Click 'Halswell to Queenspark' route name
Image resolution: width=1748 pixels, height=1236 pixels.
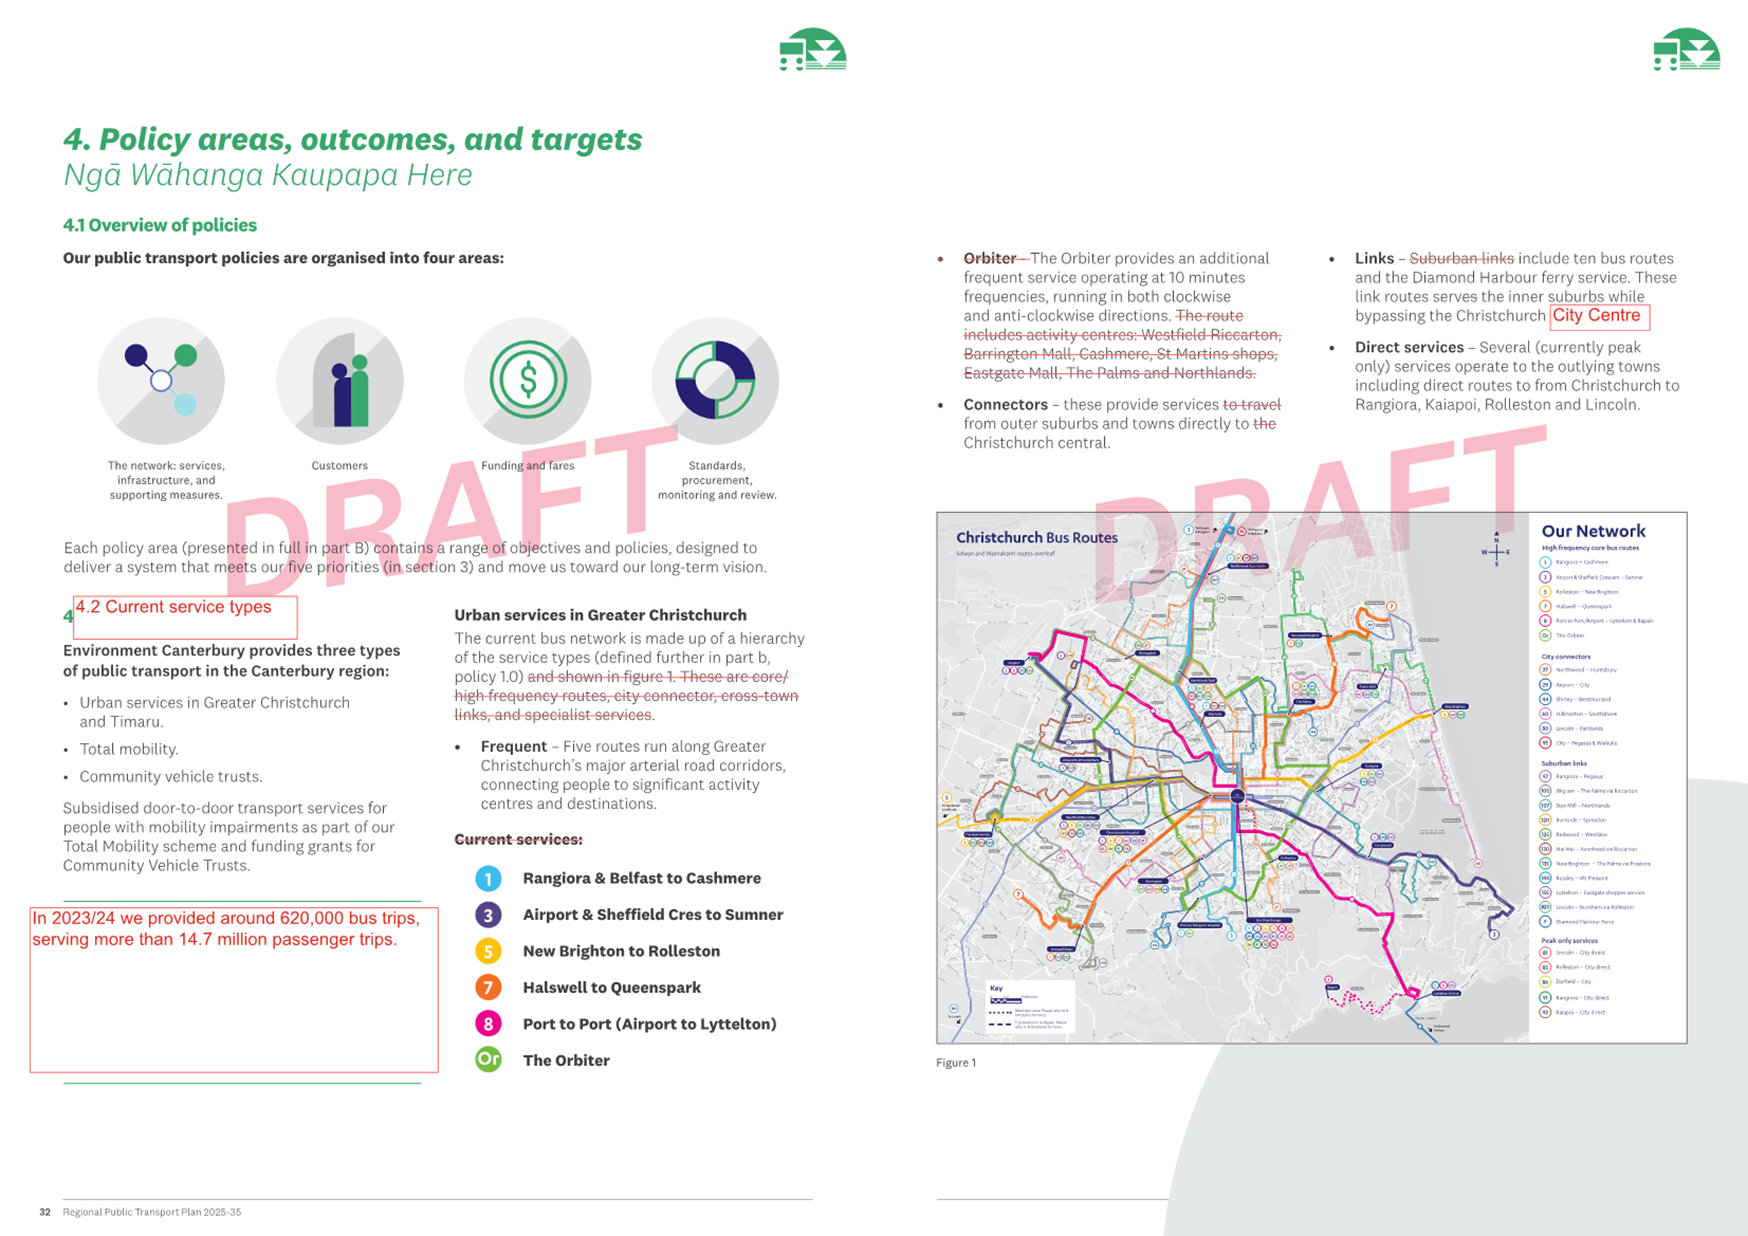[612, 988]
